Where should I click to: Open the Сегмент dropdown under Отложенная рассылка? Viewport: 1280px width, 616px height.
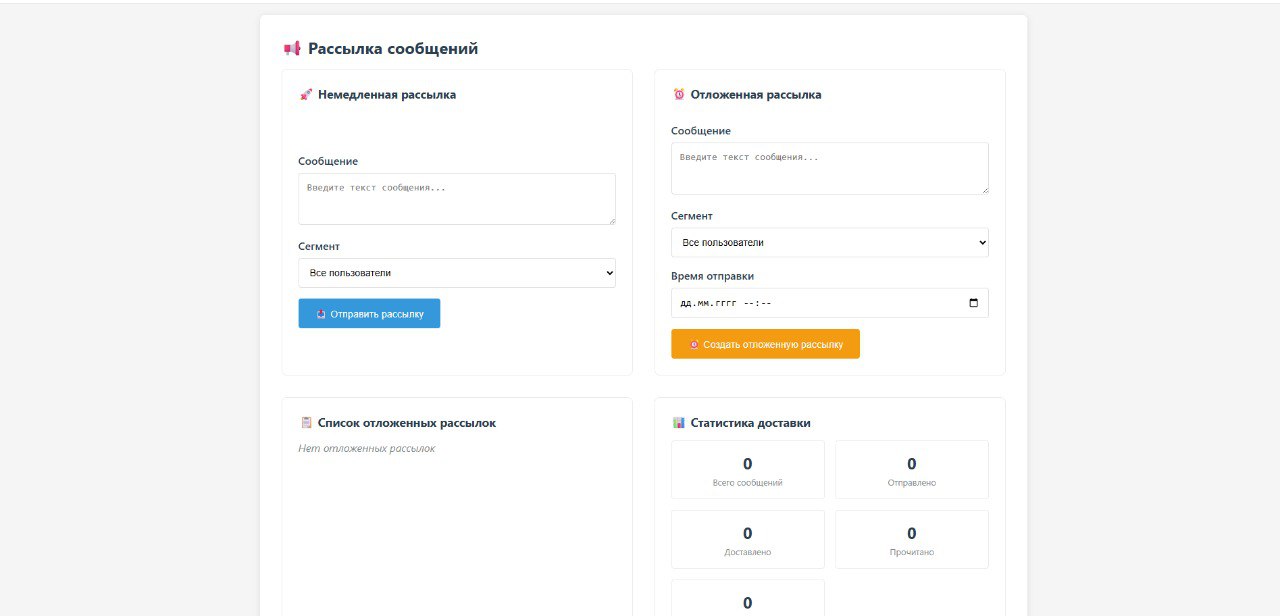[830, 242]
